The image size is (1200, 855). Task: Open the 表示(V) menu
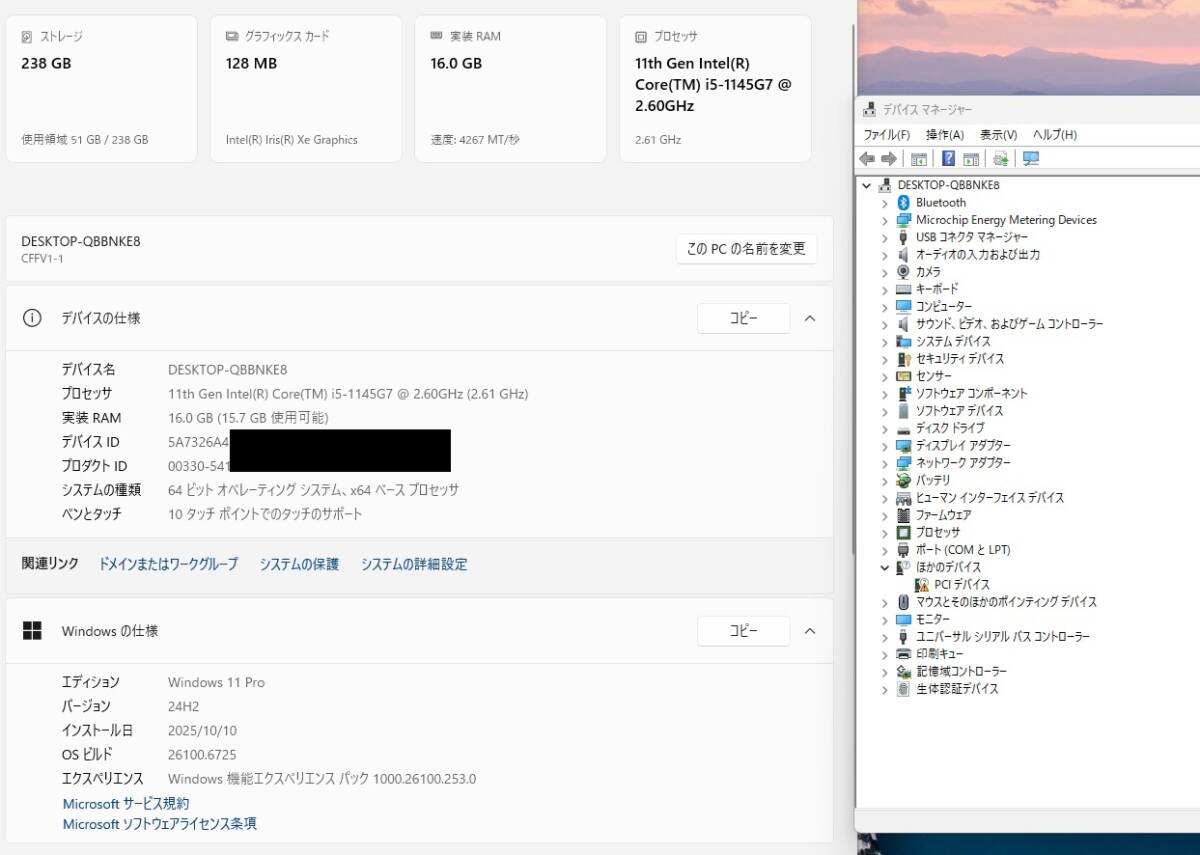pos(998,134)
